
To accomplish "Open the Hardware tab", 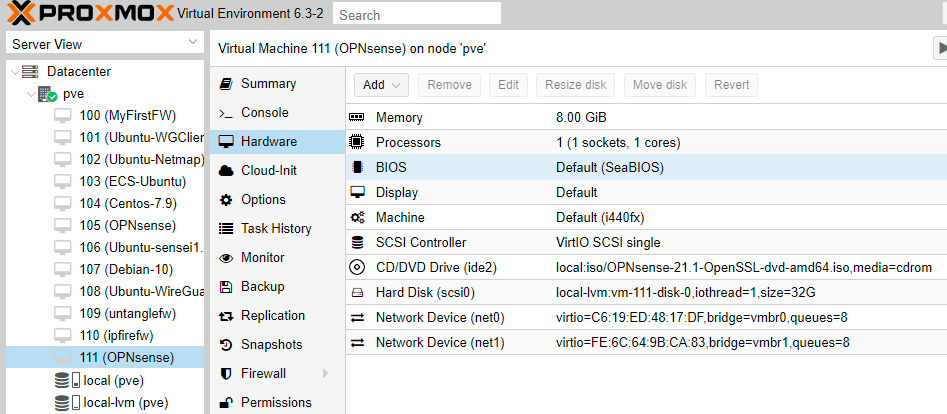I will click(x=277, y=142).
